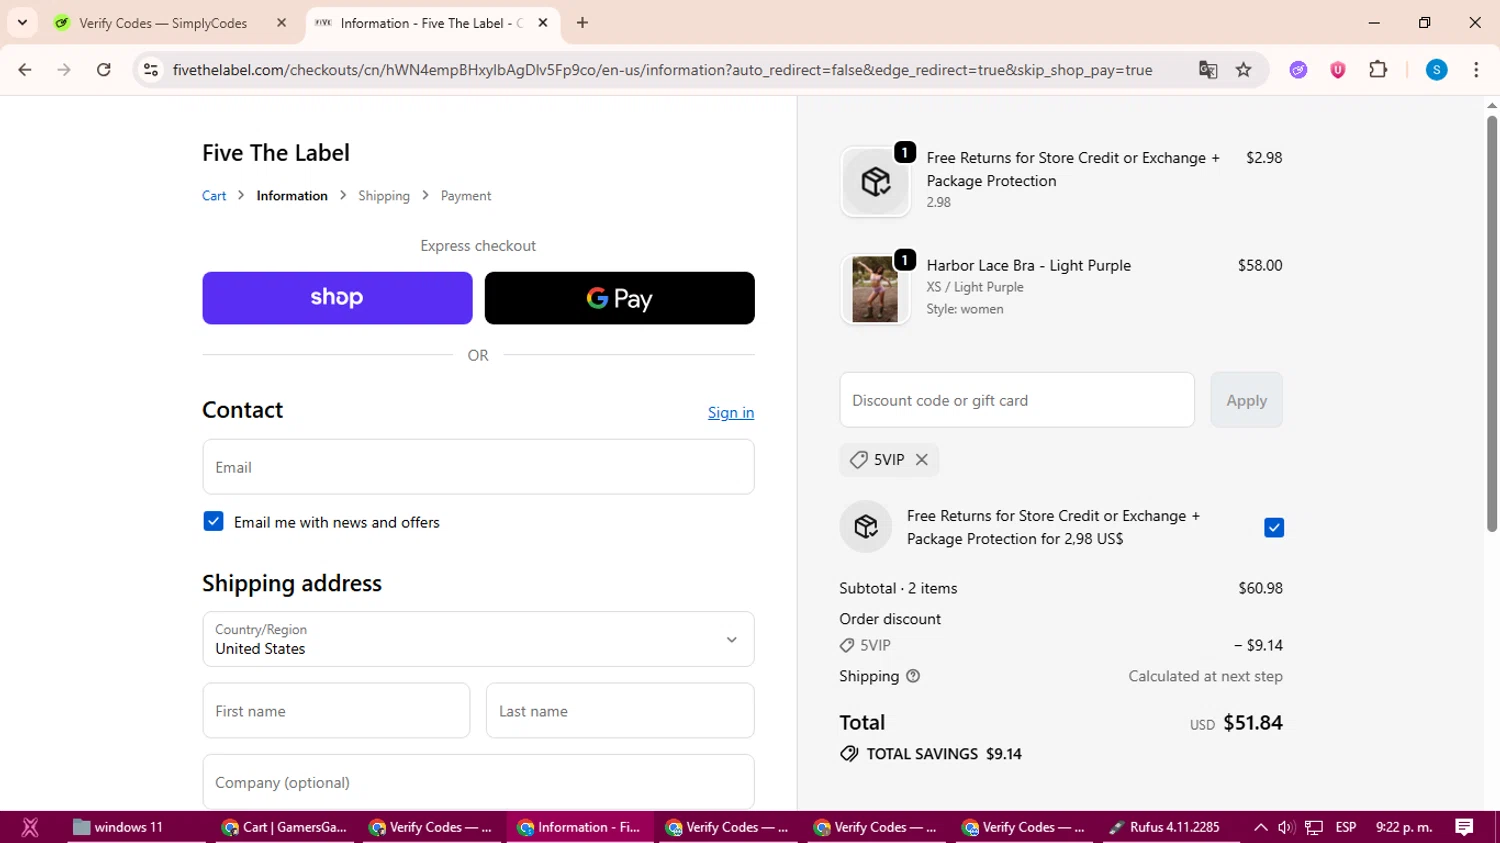Click the browser forward arrow
Viewport: 1500px width, 843px height.
pos(64,70)
